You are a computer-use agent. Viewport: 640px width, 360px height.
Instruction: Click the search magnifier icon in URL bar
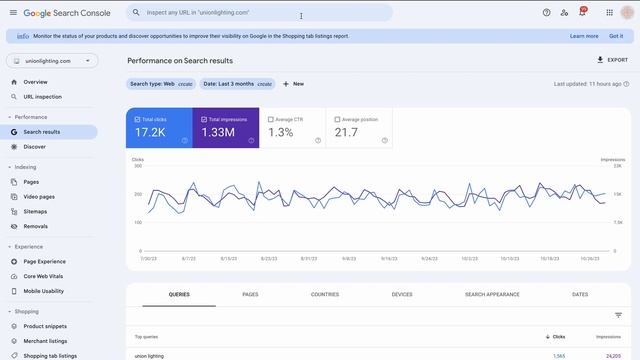[x=136, y=13]
